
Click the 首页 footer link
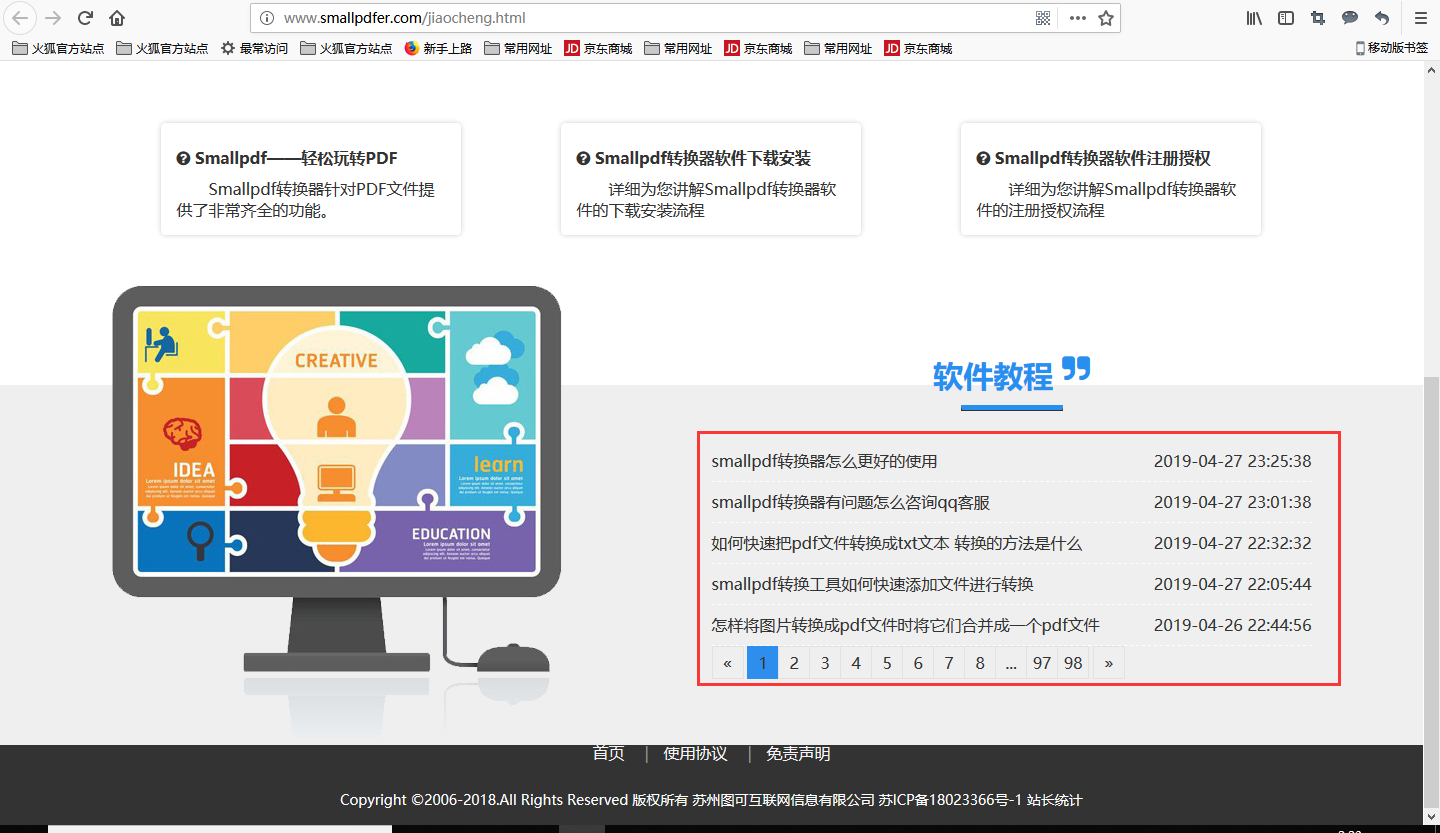[x=608, y=753]
